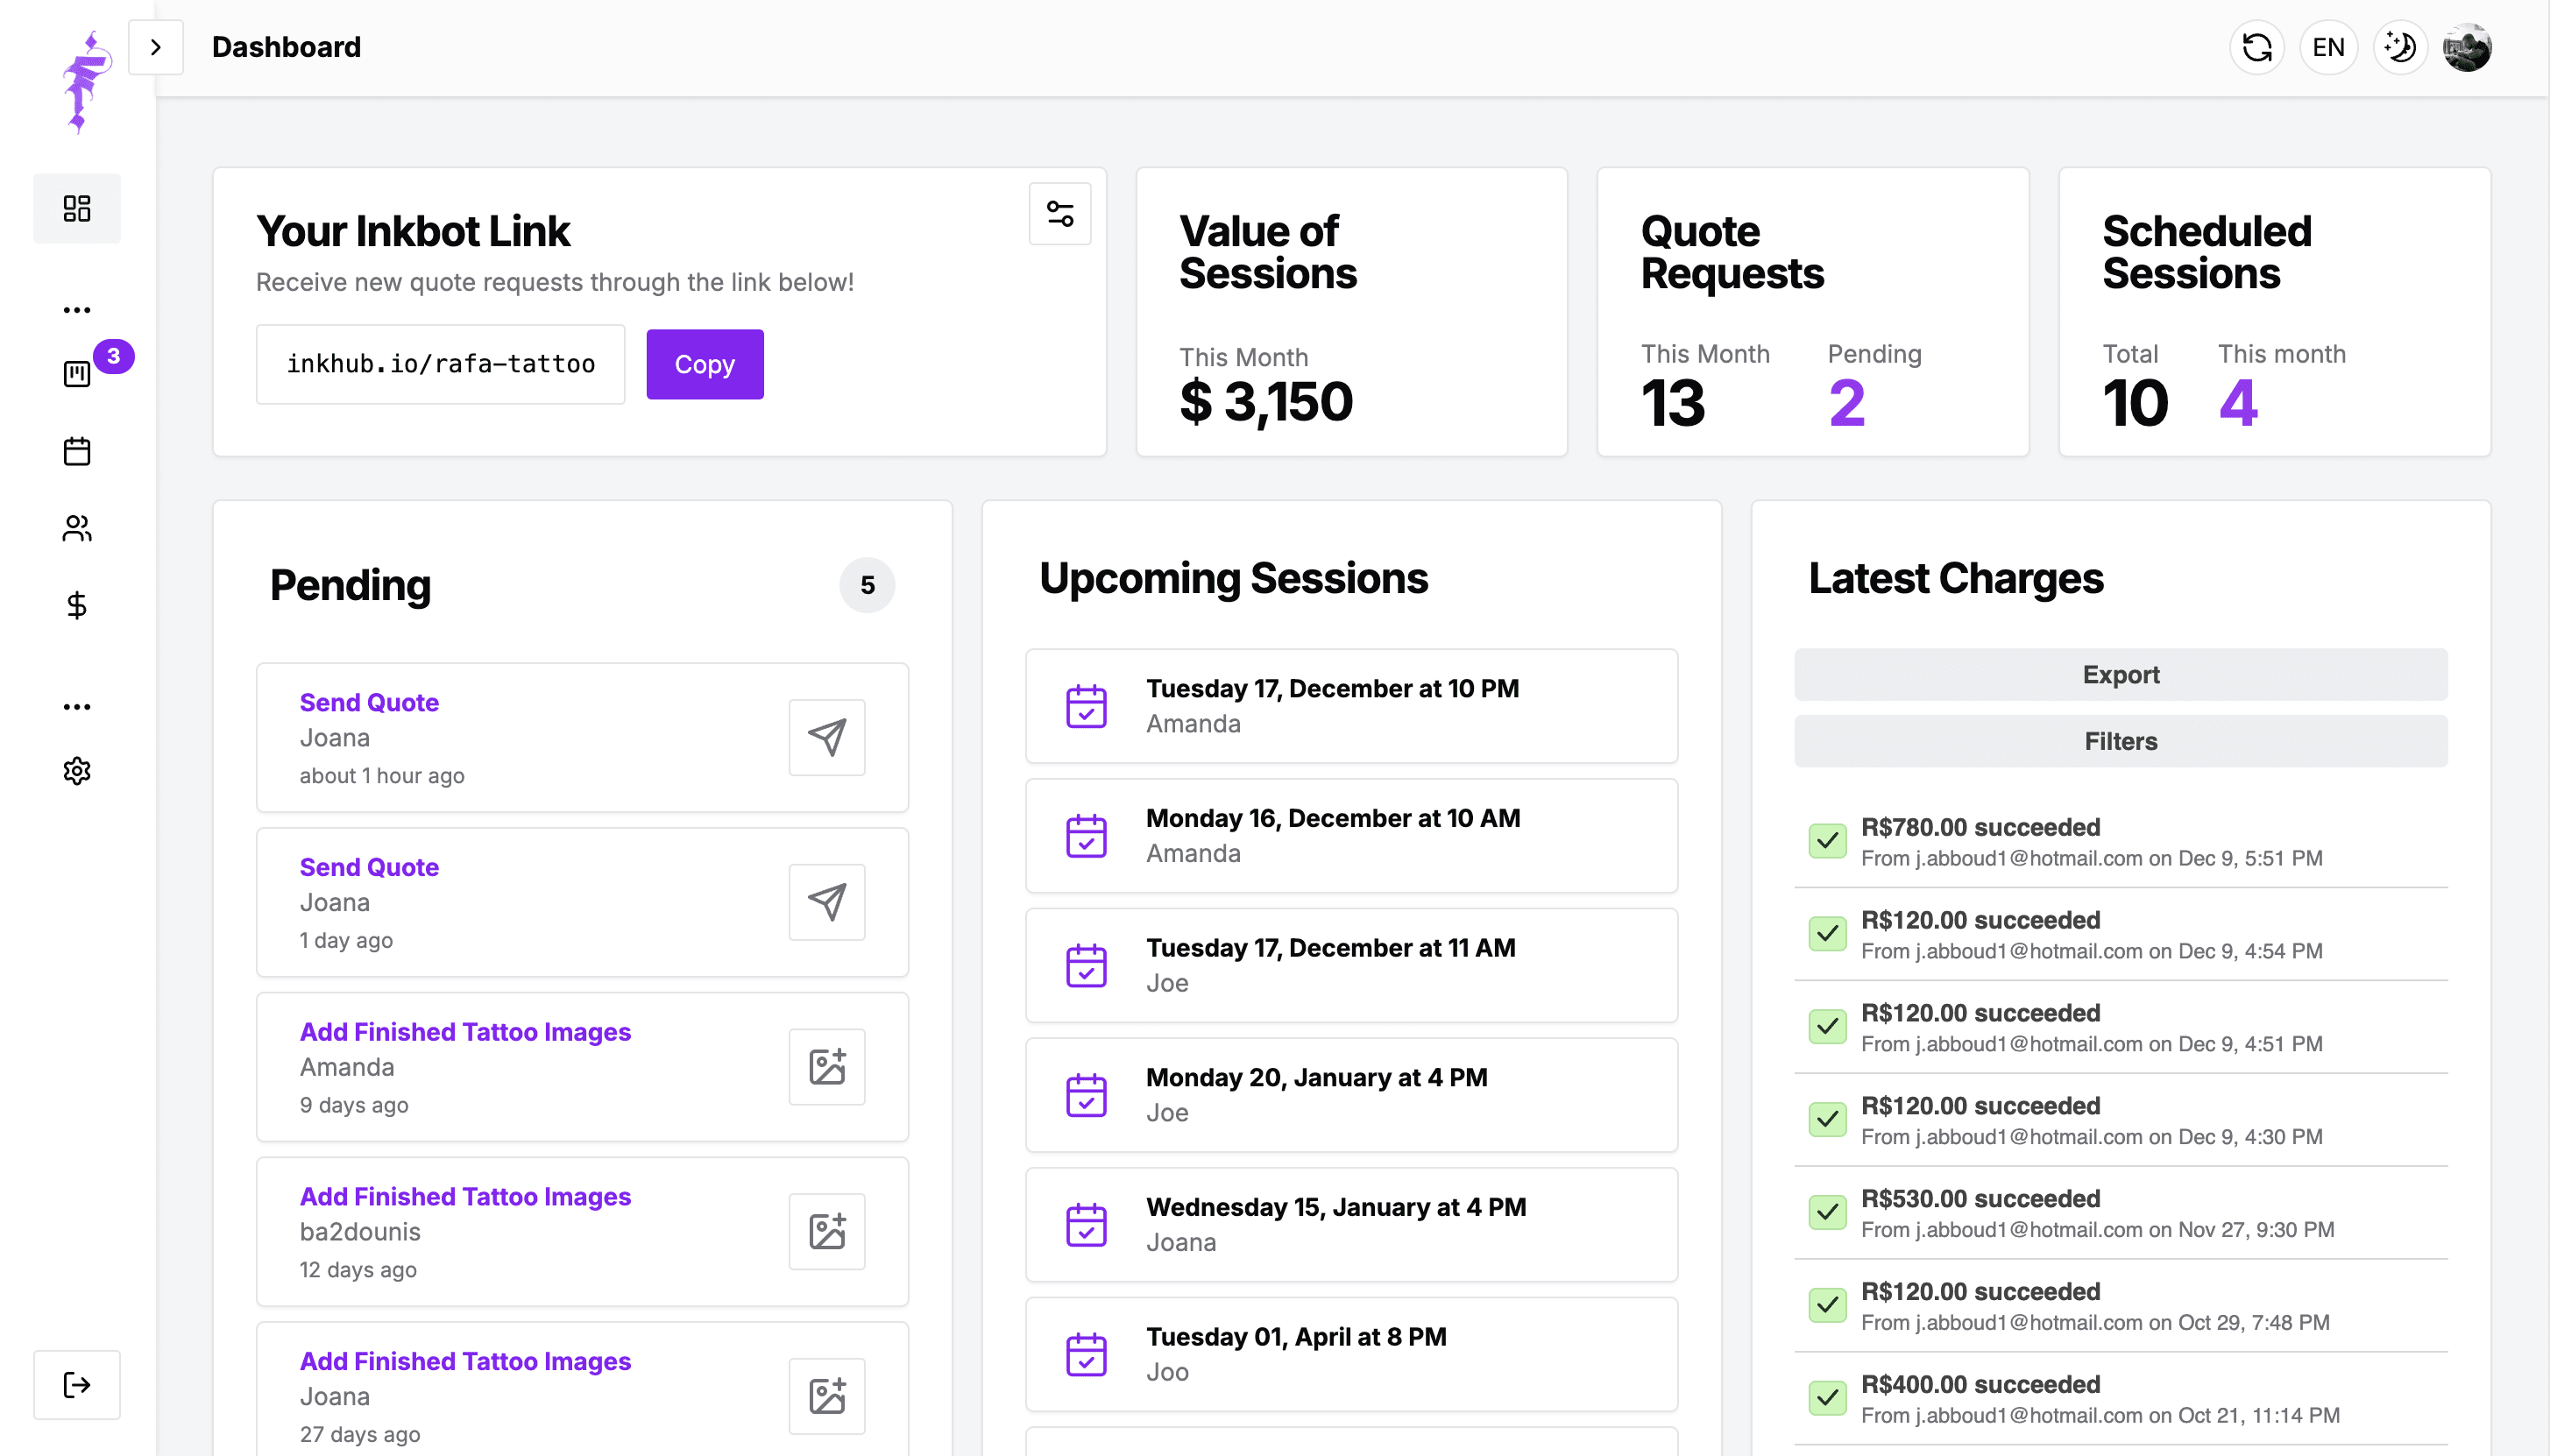Open the calendar icon in the sidebar

click(x=77, y=451)
